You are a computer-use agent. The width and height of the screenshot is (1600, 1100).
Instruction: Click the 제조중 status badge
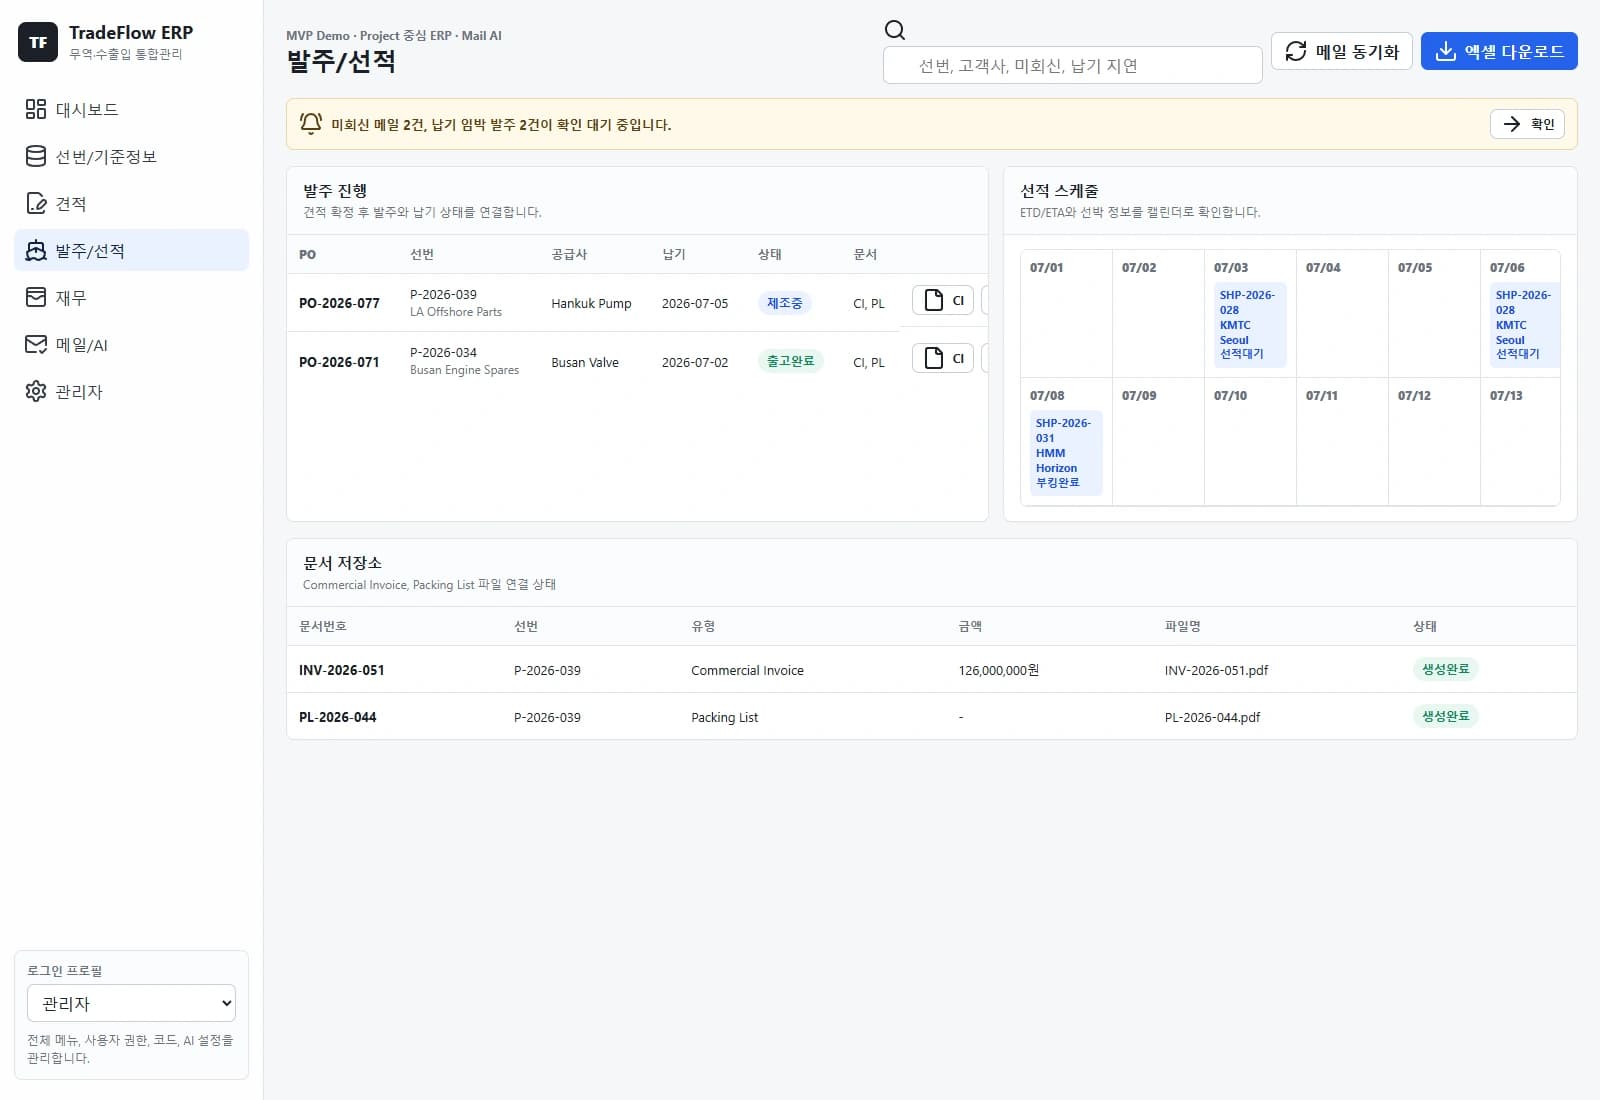pyautogui.click(x=785, y=303)
